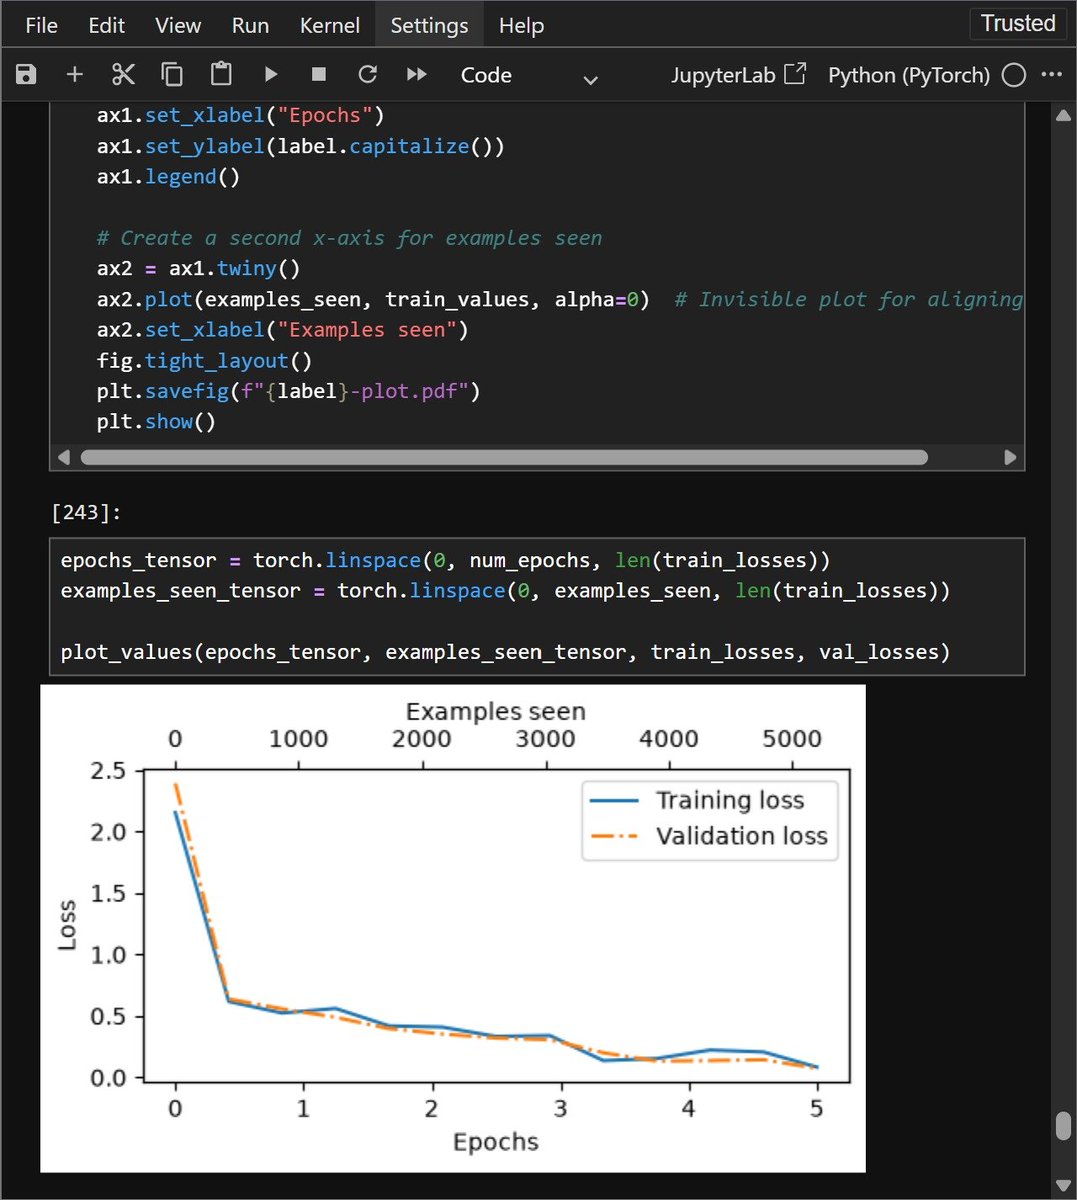This screenshot has width=1077, height=1200.
Task: Open the Settings menu
Action: coord(429,26)
